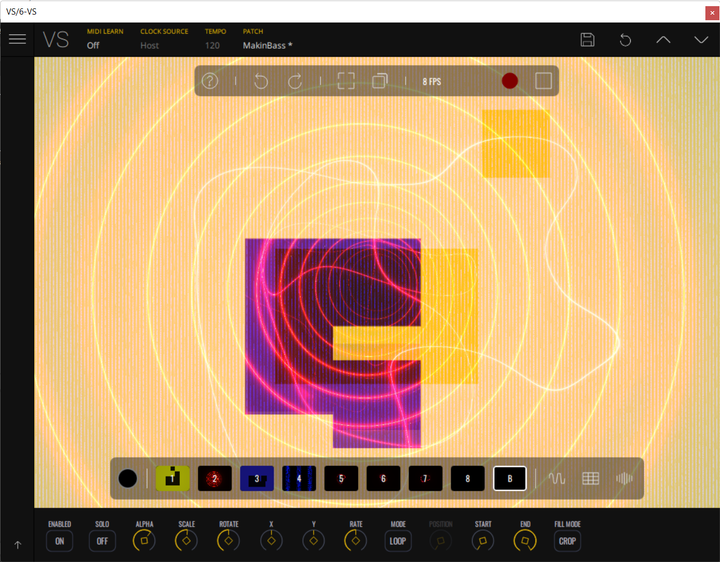Toggle the fullscreen brackets icon
The image size is (720, 562).
[x=346, y=81]
